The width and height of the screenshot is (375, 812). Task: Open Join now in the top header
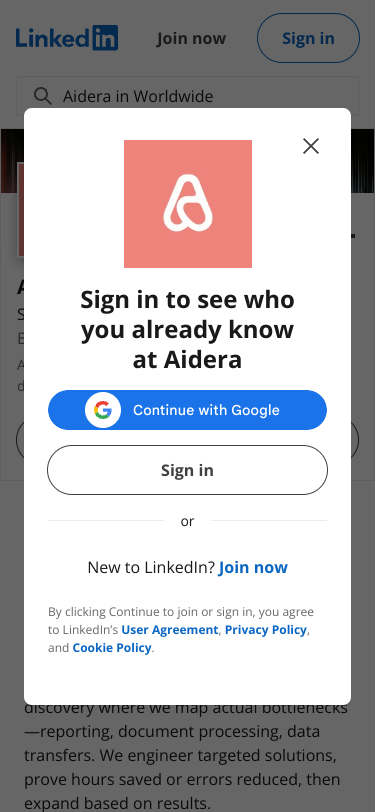(x=191, y=38)
